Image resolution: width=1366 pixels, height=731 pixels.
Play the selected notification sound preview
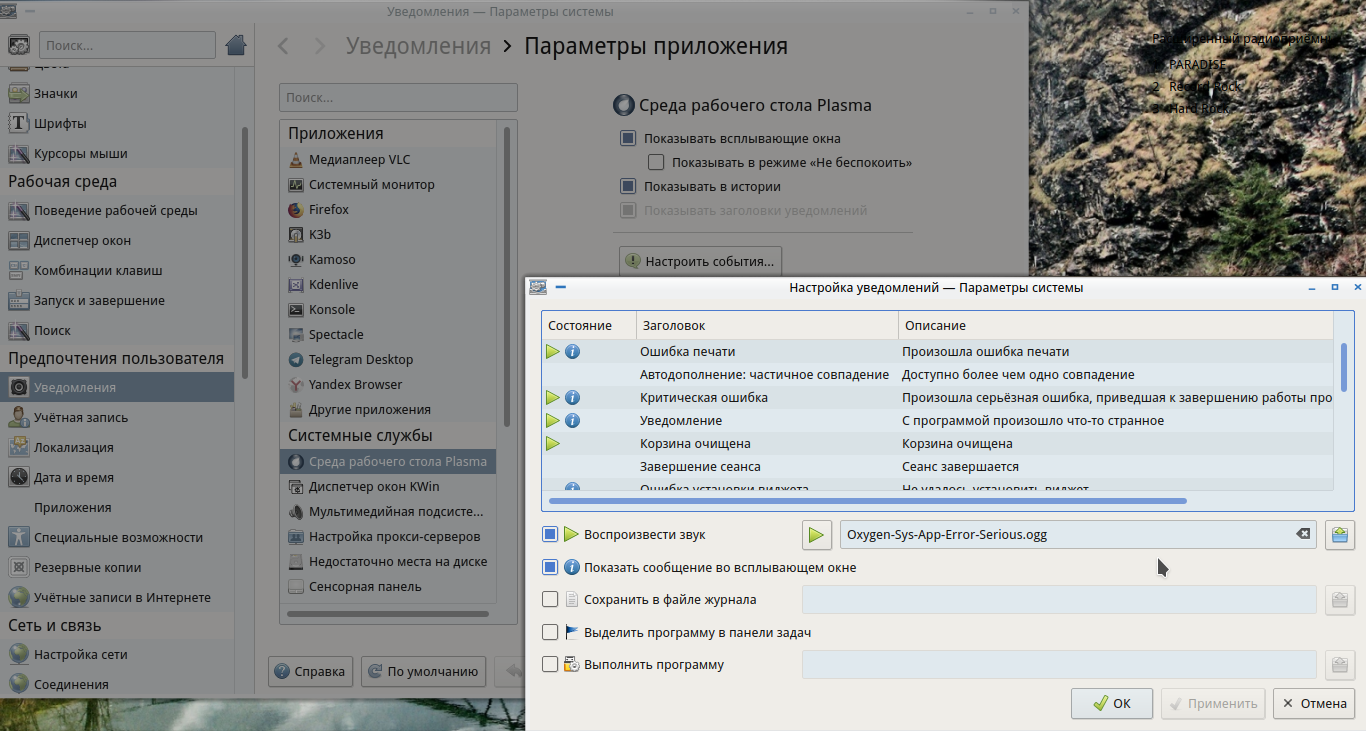pyautogui.click(x=817, y=535)
